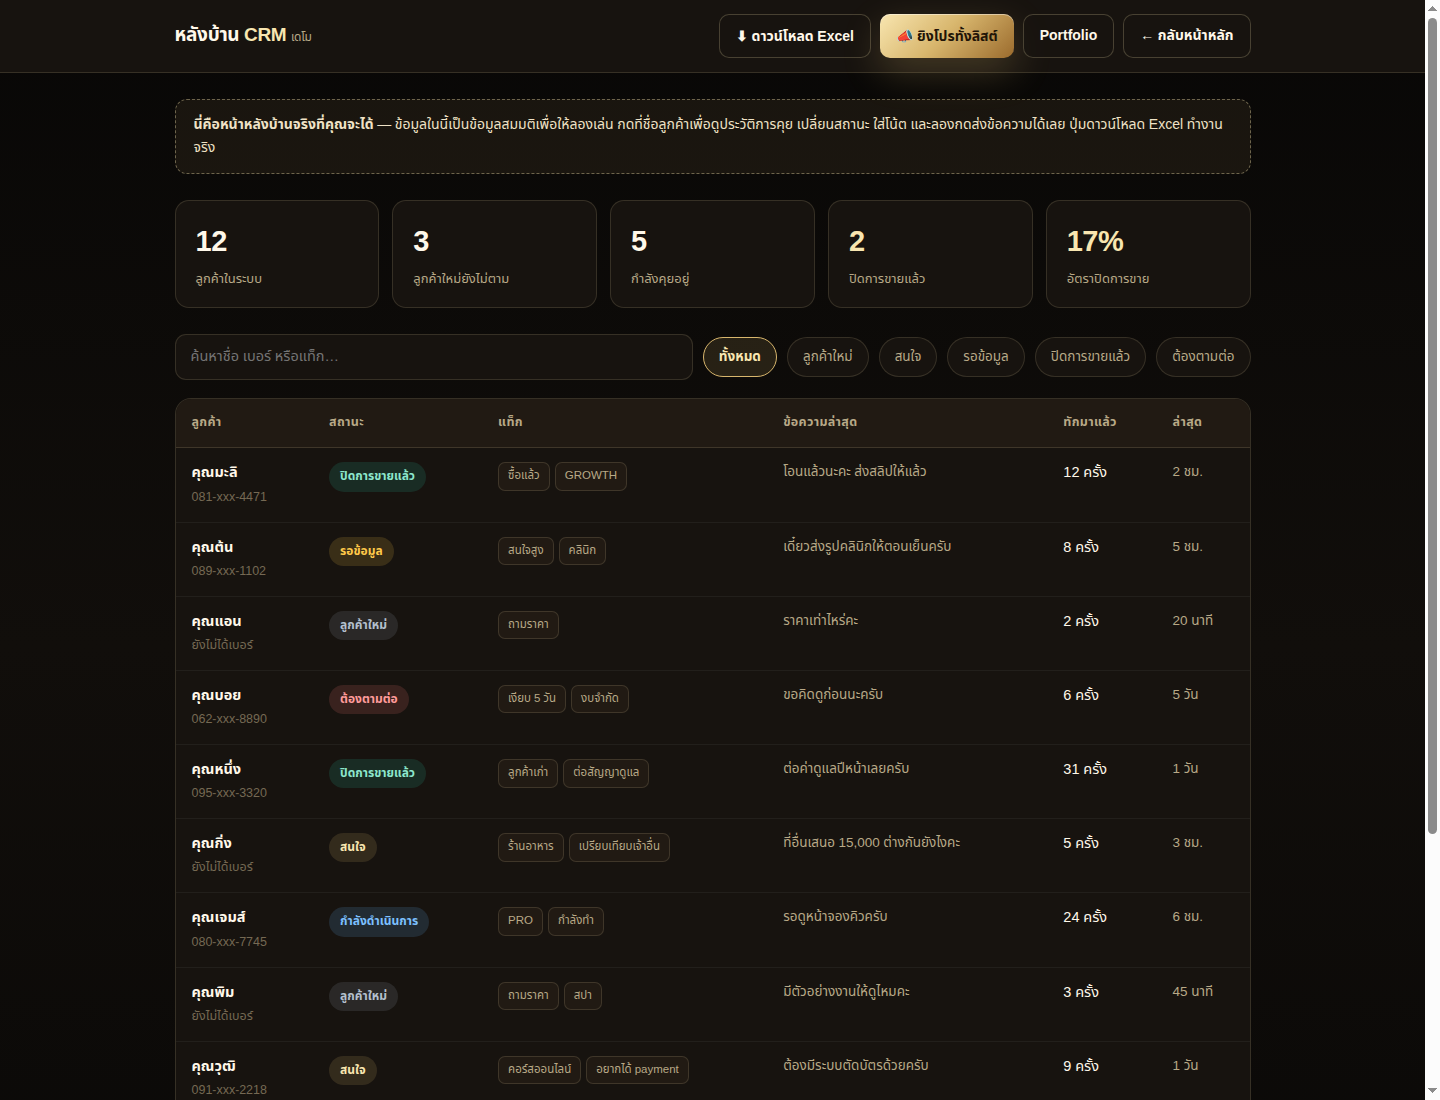Select the รอข้อมูล filter chip
This screenshot has width=1440, height=1100.
(986, 357)
